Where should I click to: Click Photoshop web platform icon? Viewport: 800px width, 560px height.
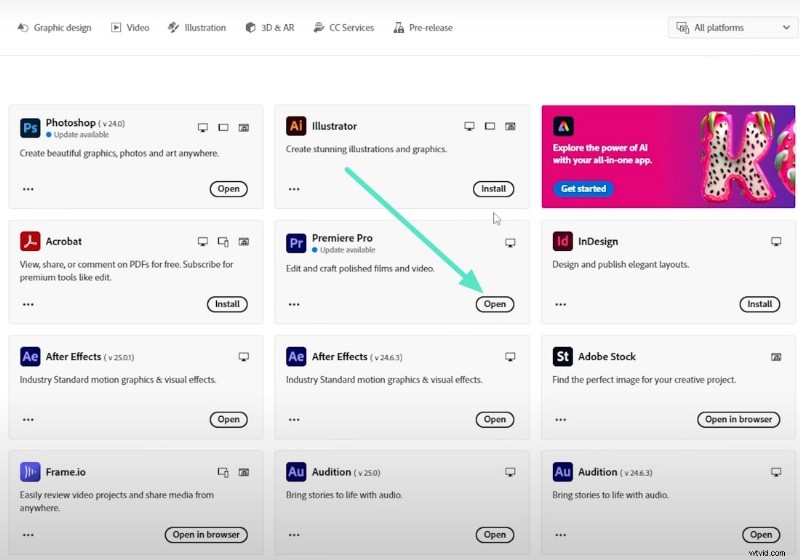point(244,128)
